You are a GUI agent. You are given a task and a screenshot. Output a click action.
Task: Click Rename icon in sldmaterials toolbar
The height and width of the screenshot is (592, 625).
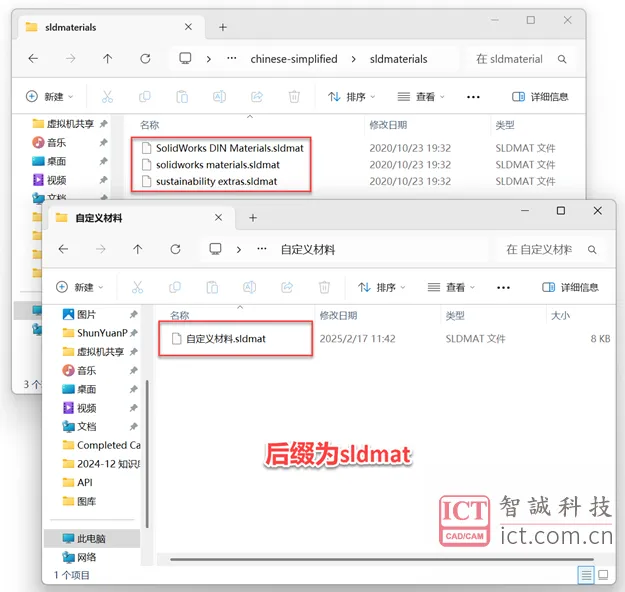(219, 96)
